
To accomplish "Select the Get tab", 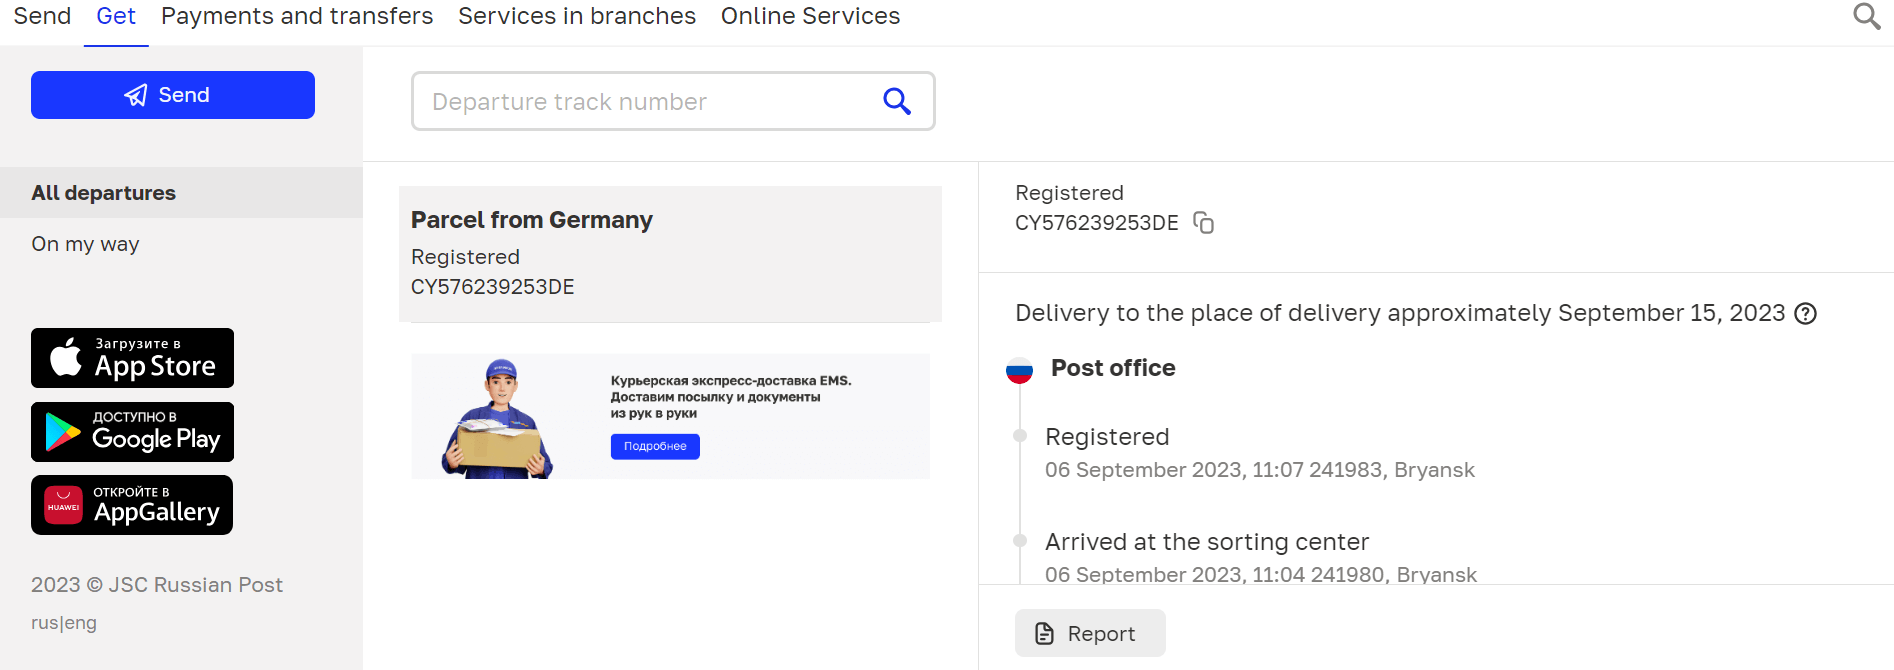I will click(116, 17).
